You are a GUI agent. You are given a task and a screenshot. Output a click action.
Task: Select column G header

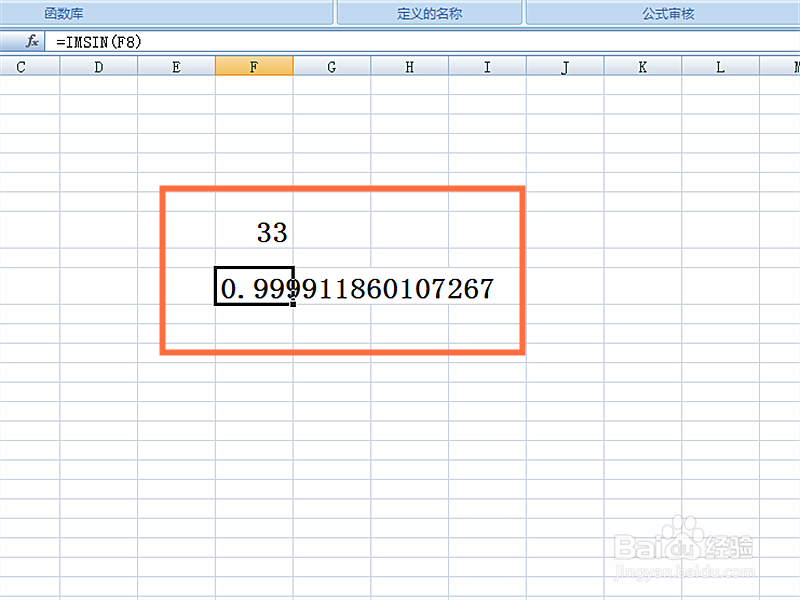coord(332,67)
